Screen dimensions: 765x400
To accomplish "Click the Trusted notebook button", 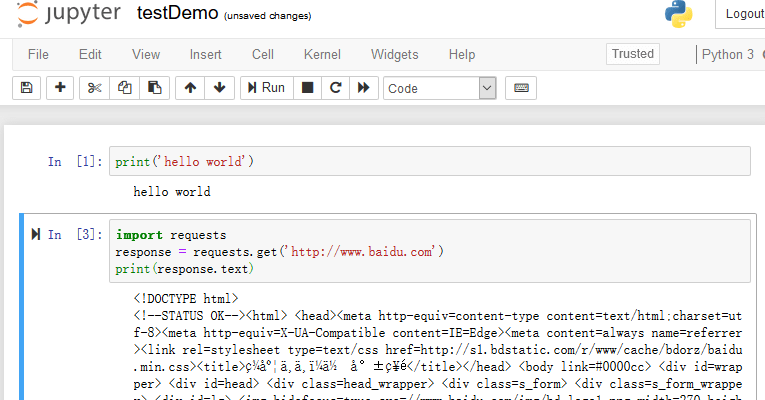I will pos(633,54).
